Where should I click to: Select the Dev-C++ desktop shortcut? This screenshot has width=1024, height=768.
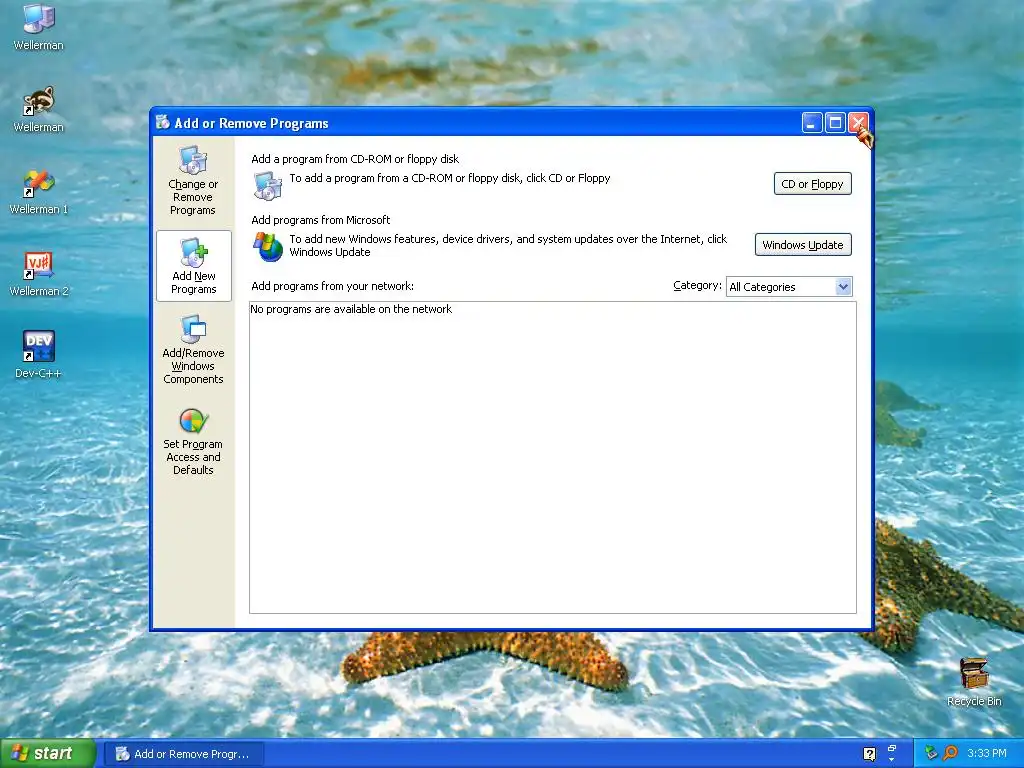[x=39, y=356]
